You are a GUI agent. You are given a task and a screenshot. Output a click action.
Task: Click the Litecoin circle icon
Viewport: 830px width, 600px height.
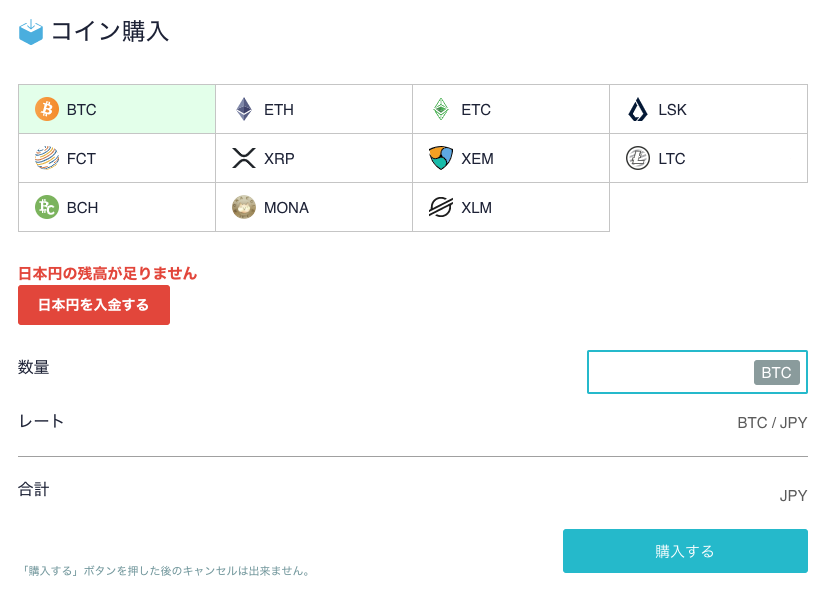click(638, 158)
